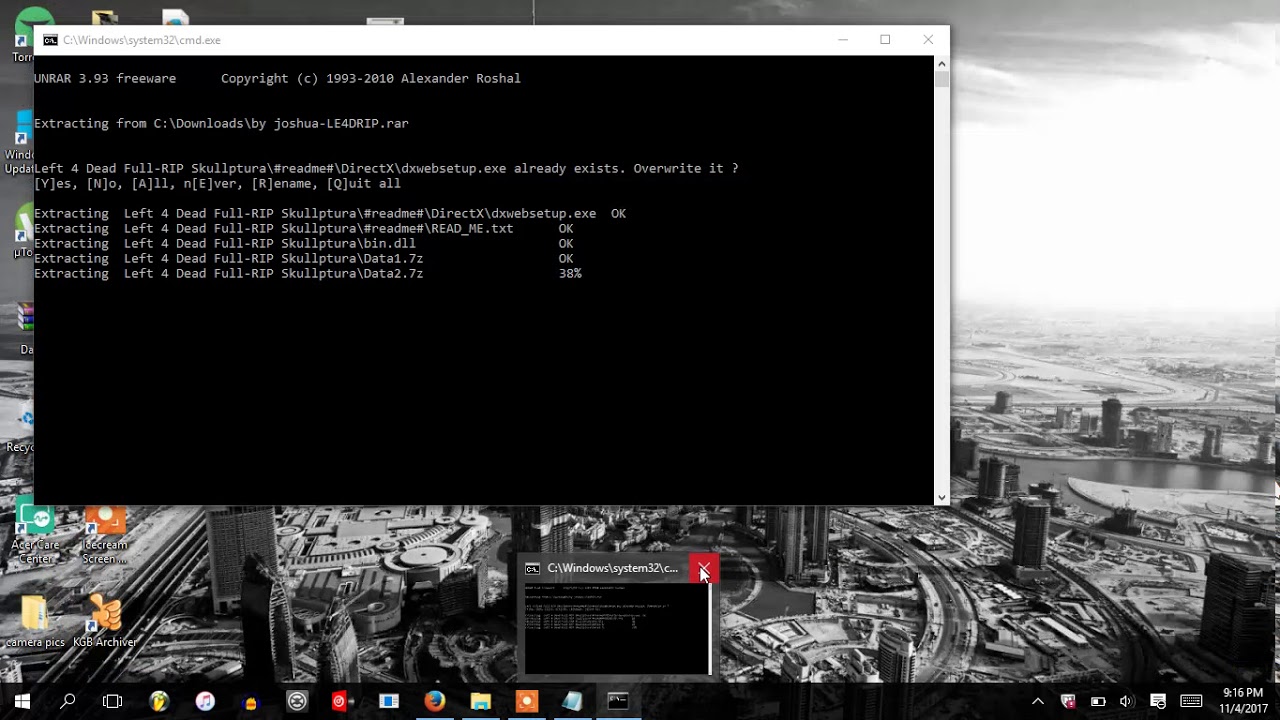Open File Explorer from the taskbar
The width and height of the screenshot is (1280, 720).
480,701
